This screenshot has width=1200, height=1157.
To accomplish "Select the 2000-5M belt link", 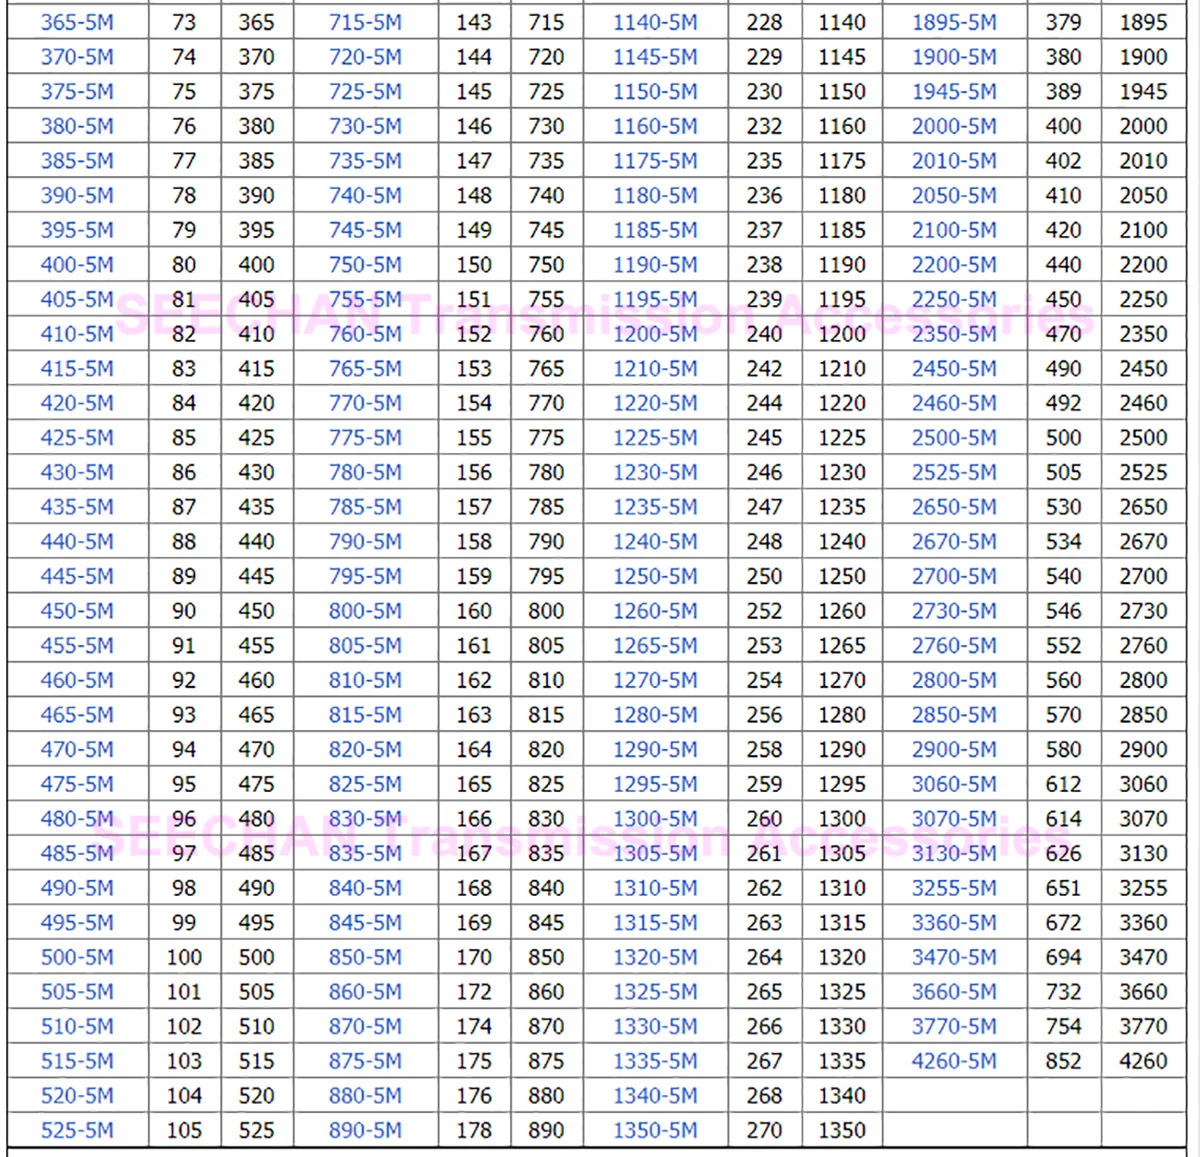I will [x=954, y=126].
